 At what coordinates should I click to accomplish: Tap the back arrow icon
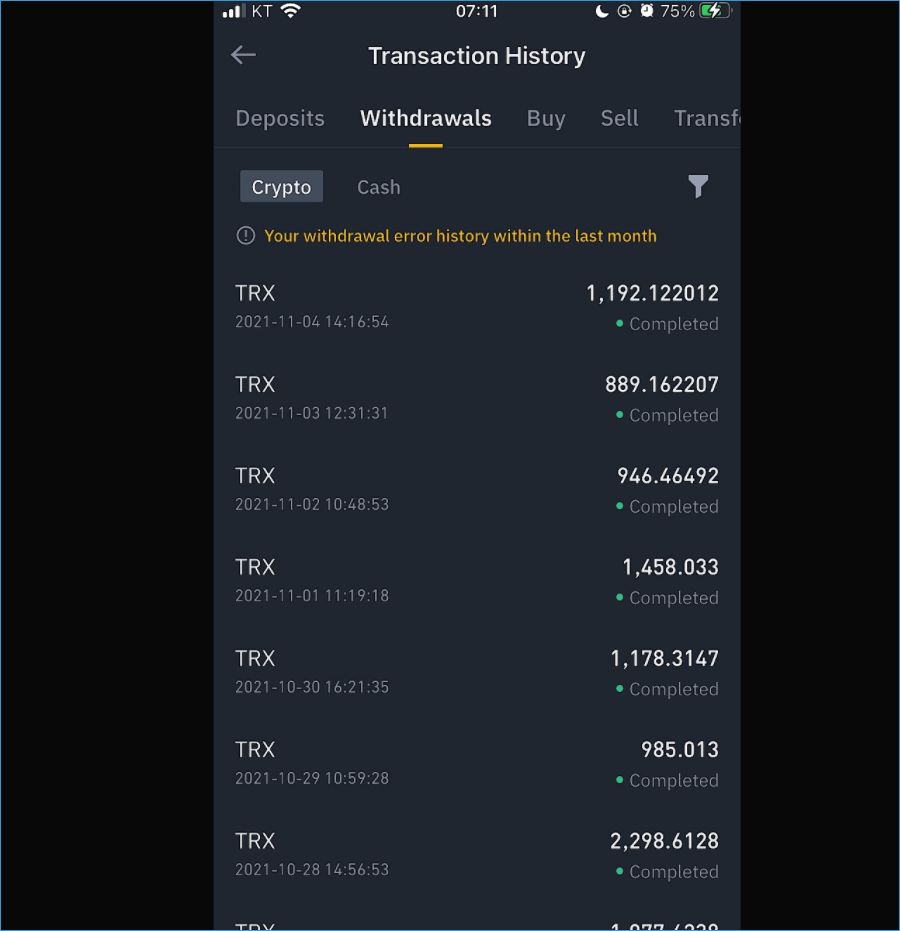tap(243, 55)
